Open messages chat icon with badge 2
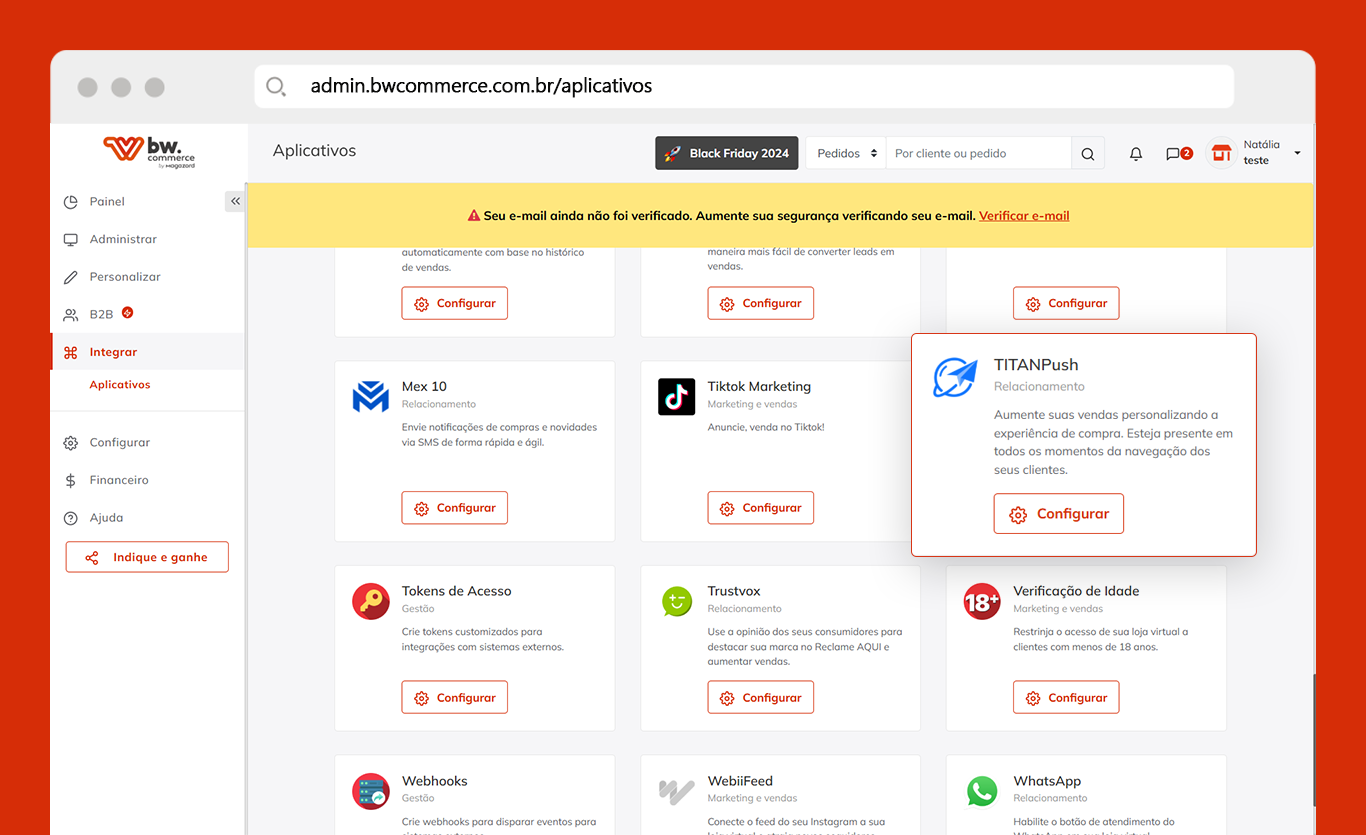 (x=1178, y=154)
